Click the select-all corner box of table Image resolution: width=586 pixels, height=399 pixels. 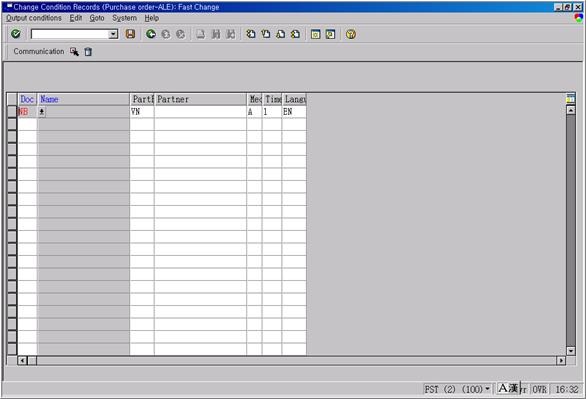(12, 99)
